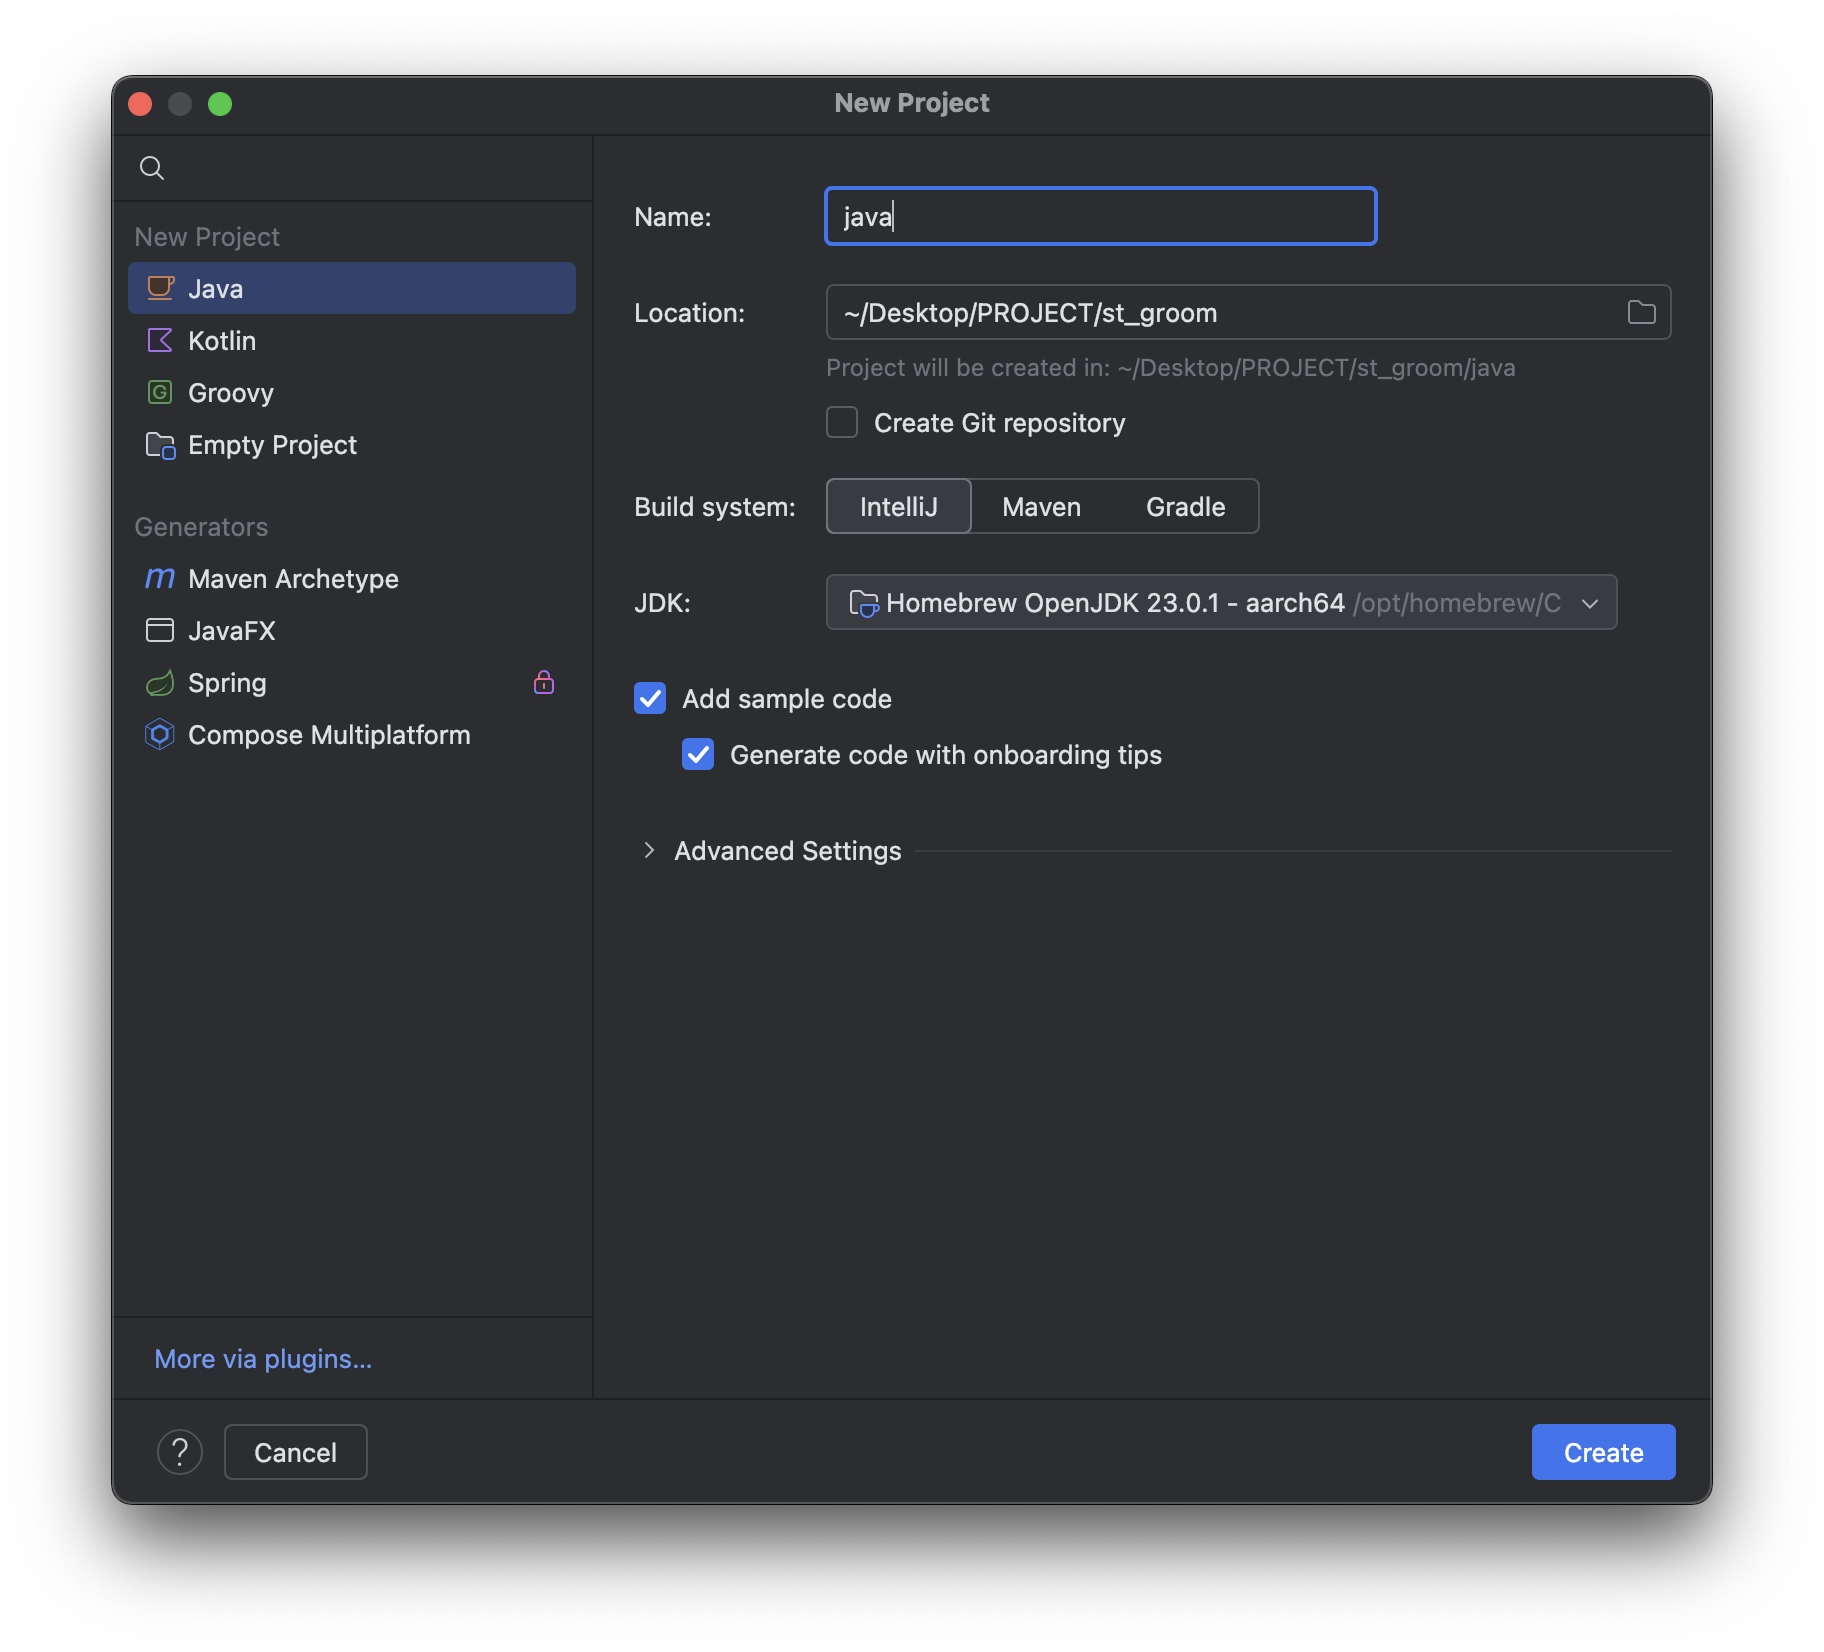
Task: Click the search magnifier icon
Action: (152, 168)
